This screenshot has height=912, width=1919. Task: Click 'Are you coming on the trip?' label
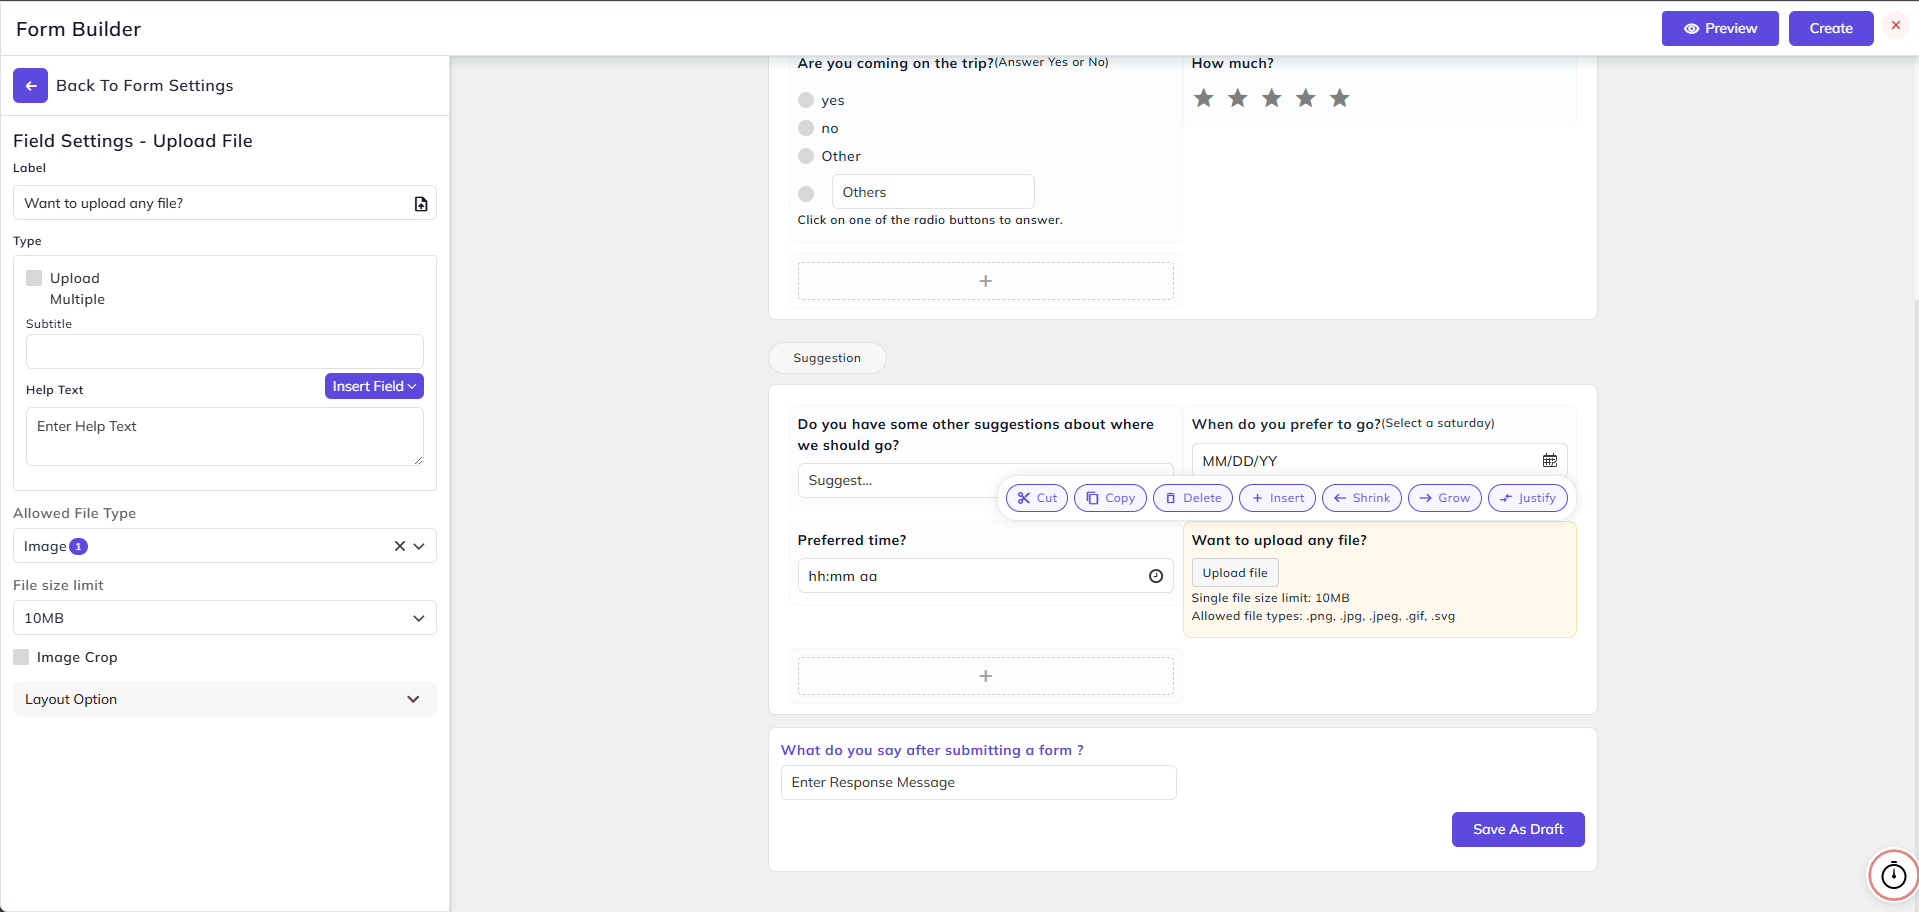coord(896,63)
